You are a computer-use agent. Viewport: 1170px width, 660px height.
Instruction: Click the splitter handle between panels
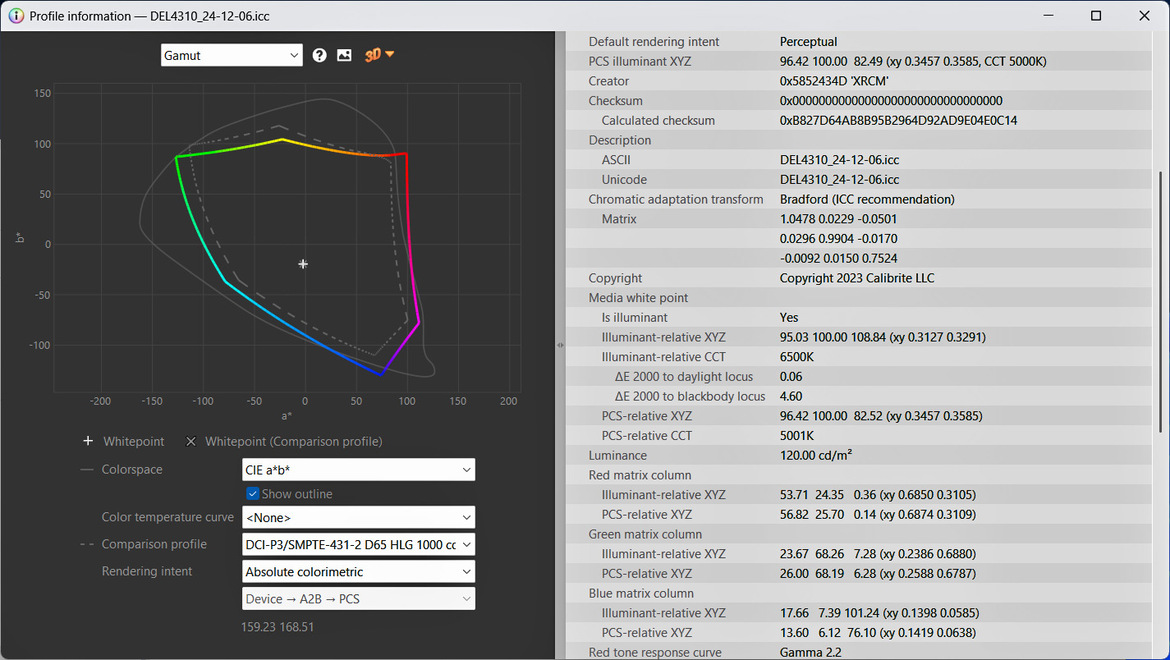click(x=560, y=345)
